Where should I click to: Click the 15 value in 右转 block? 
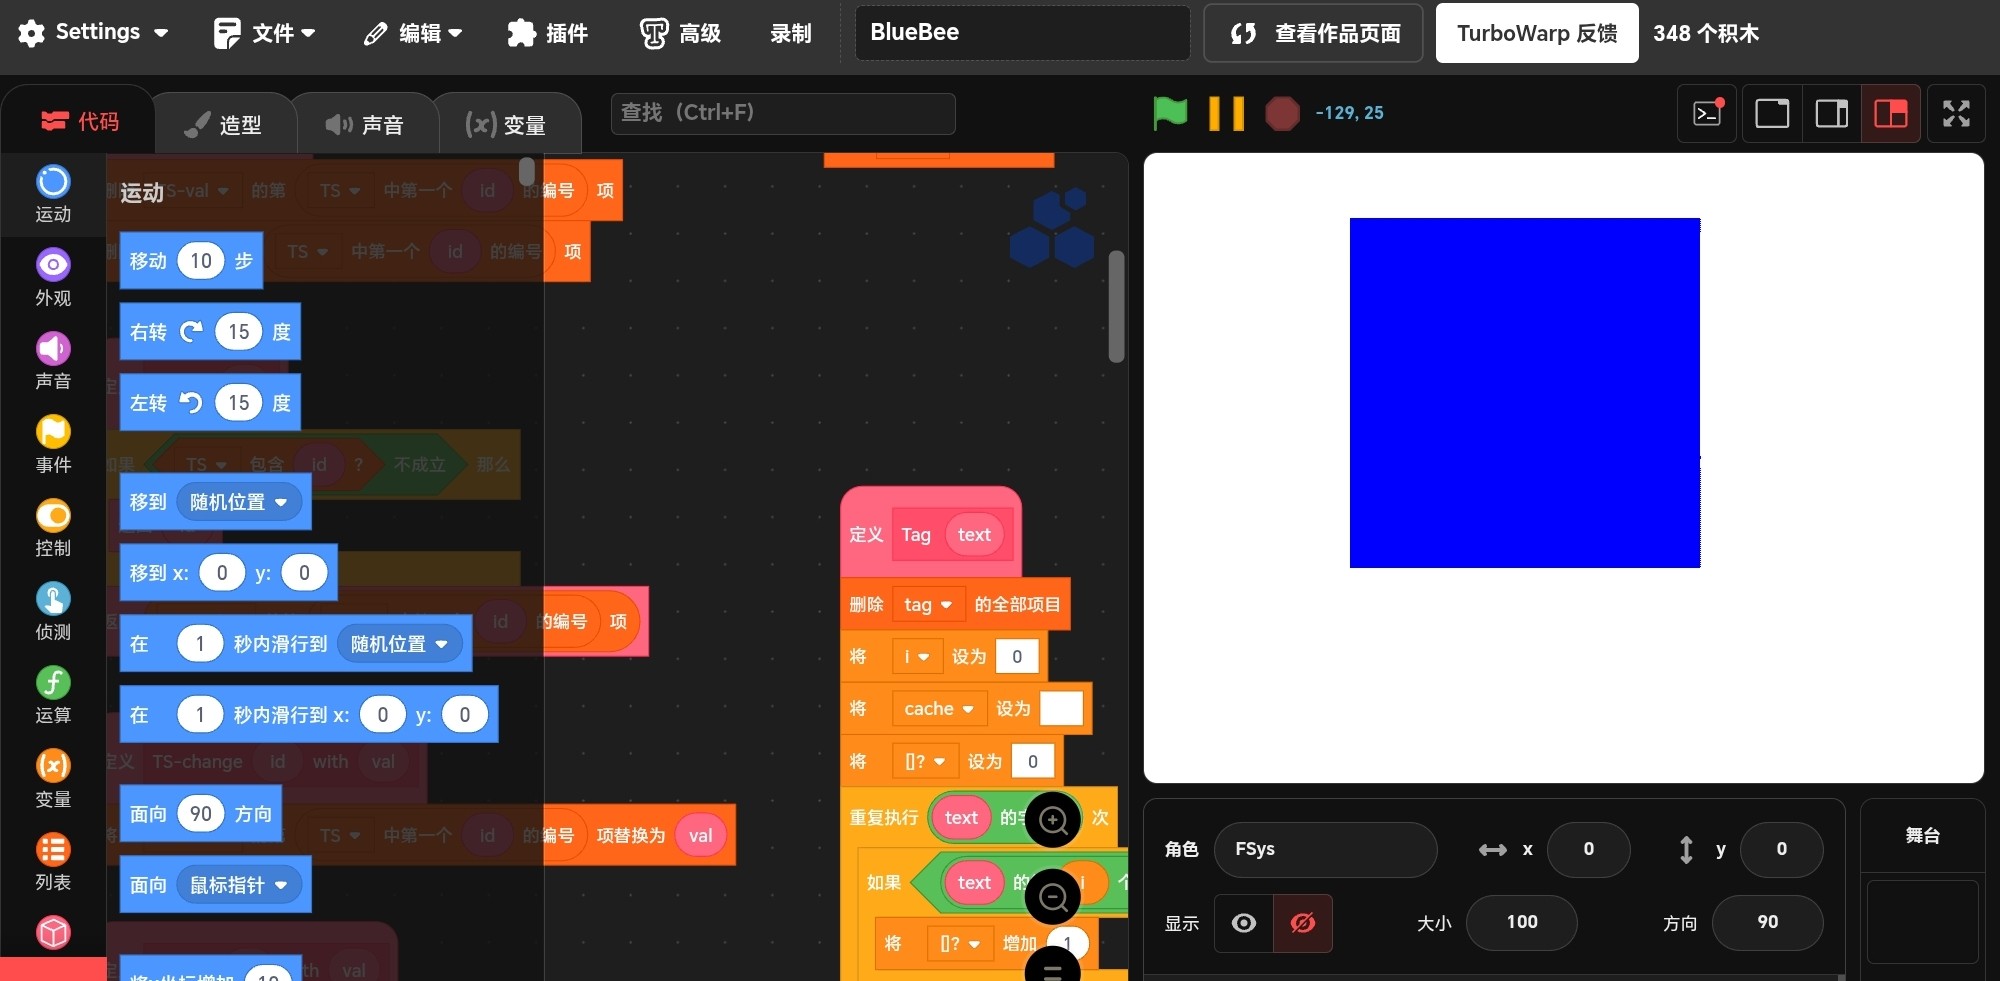pyautogui.click(x=239, y=332)
